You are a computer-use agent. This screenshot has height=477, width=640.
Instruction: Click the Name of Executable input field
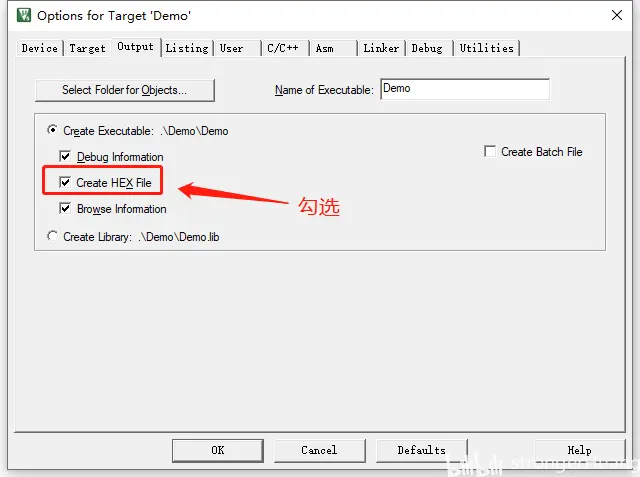[465, 89]
